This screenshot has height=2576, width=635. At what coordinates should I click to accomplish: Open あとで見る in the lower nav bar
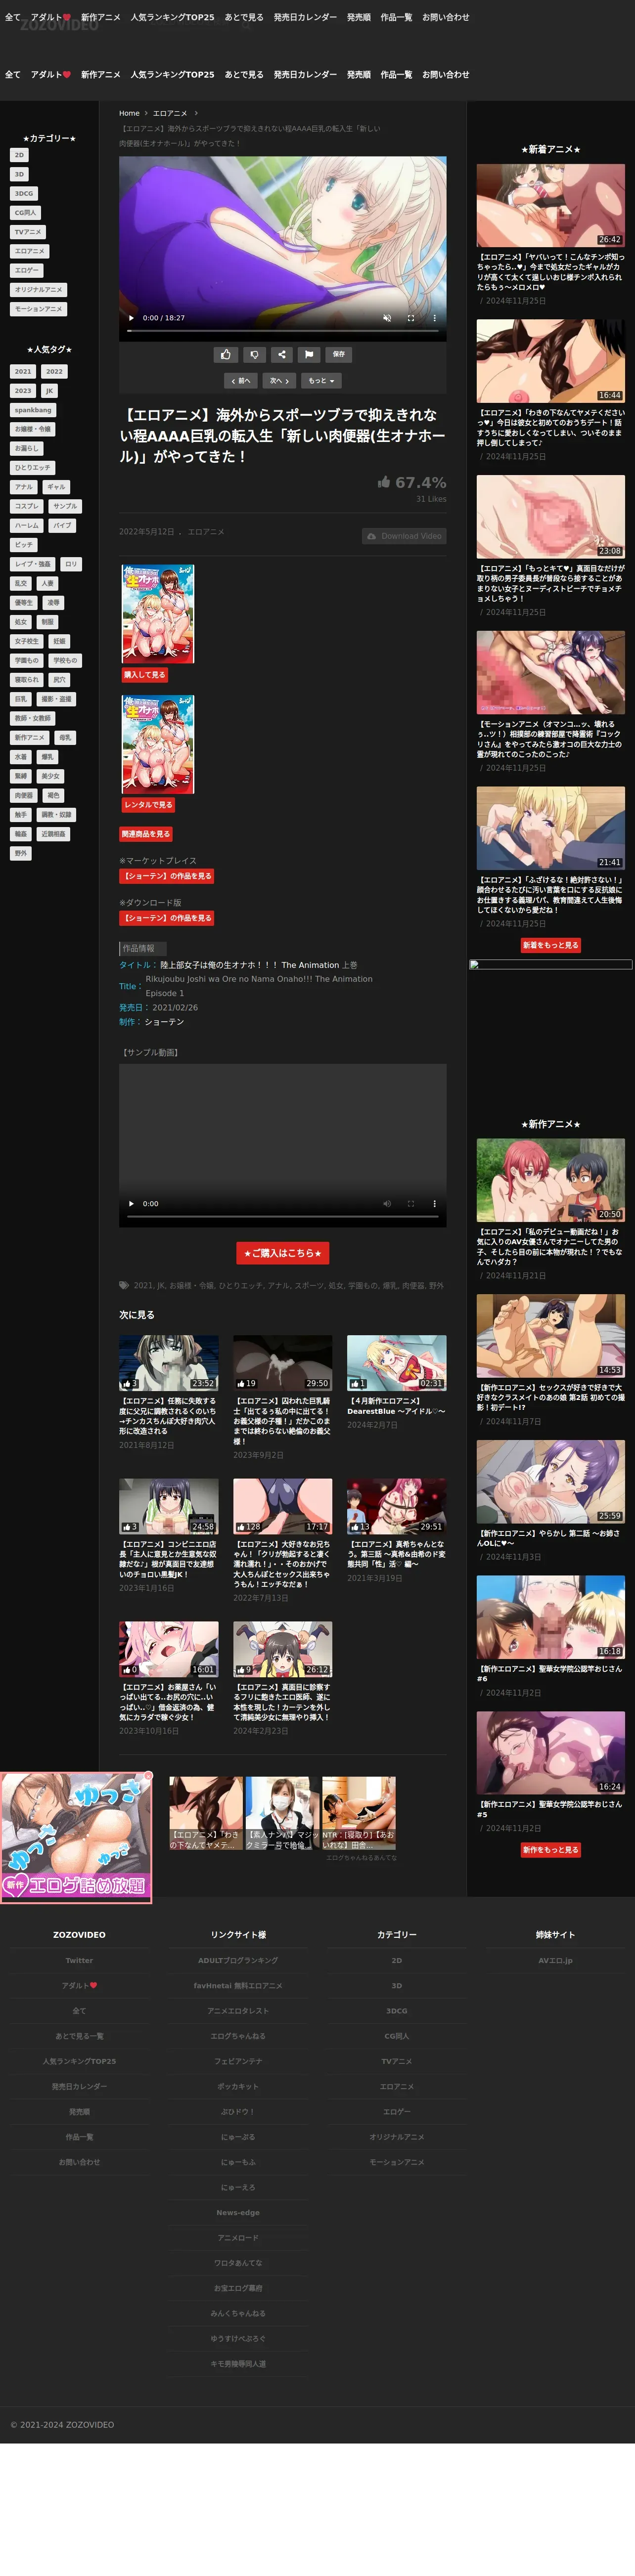244,75
